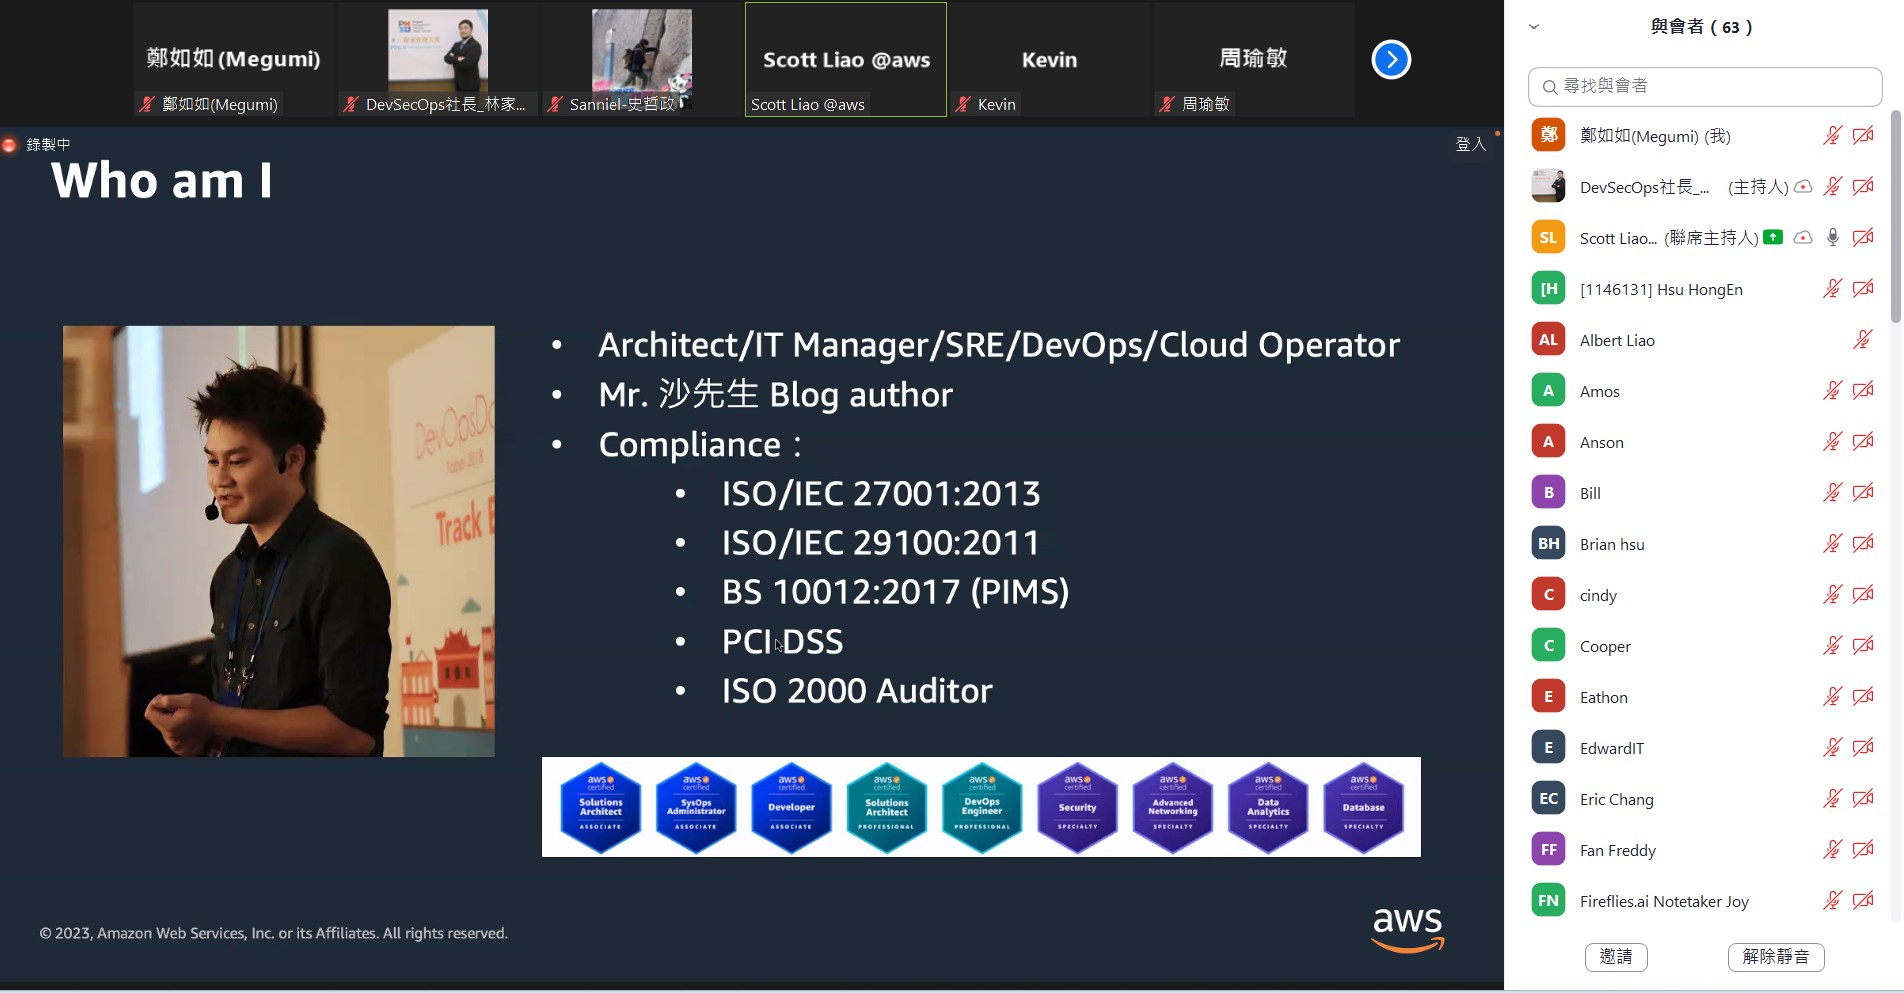Click the red recording indicator icon
Screen dimensions: 1904x993
[10, 145]
